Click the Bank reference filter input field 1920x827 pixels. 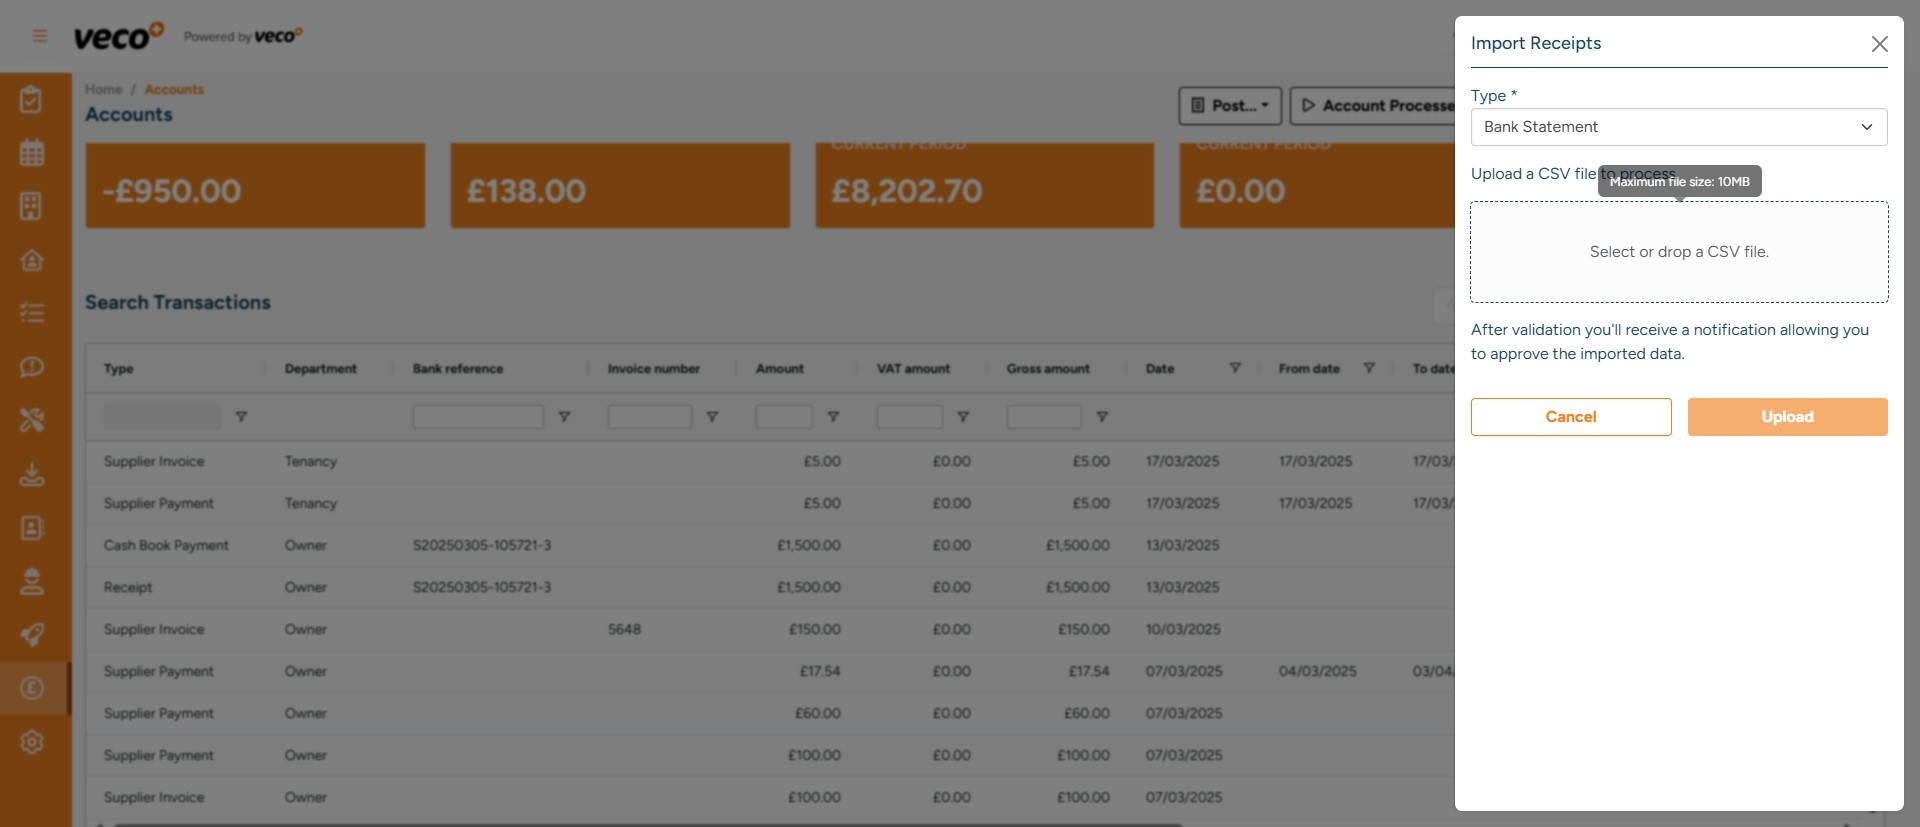(478, 417)
